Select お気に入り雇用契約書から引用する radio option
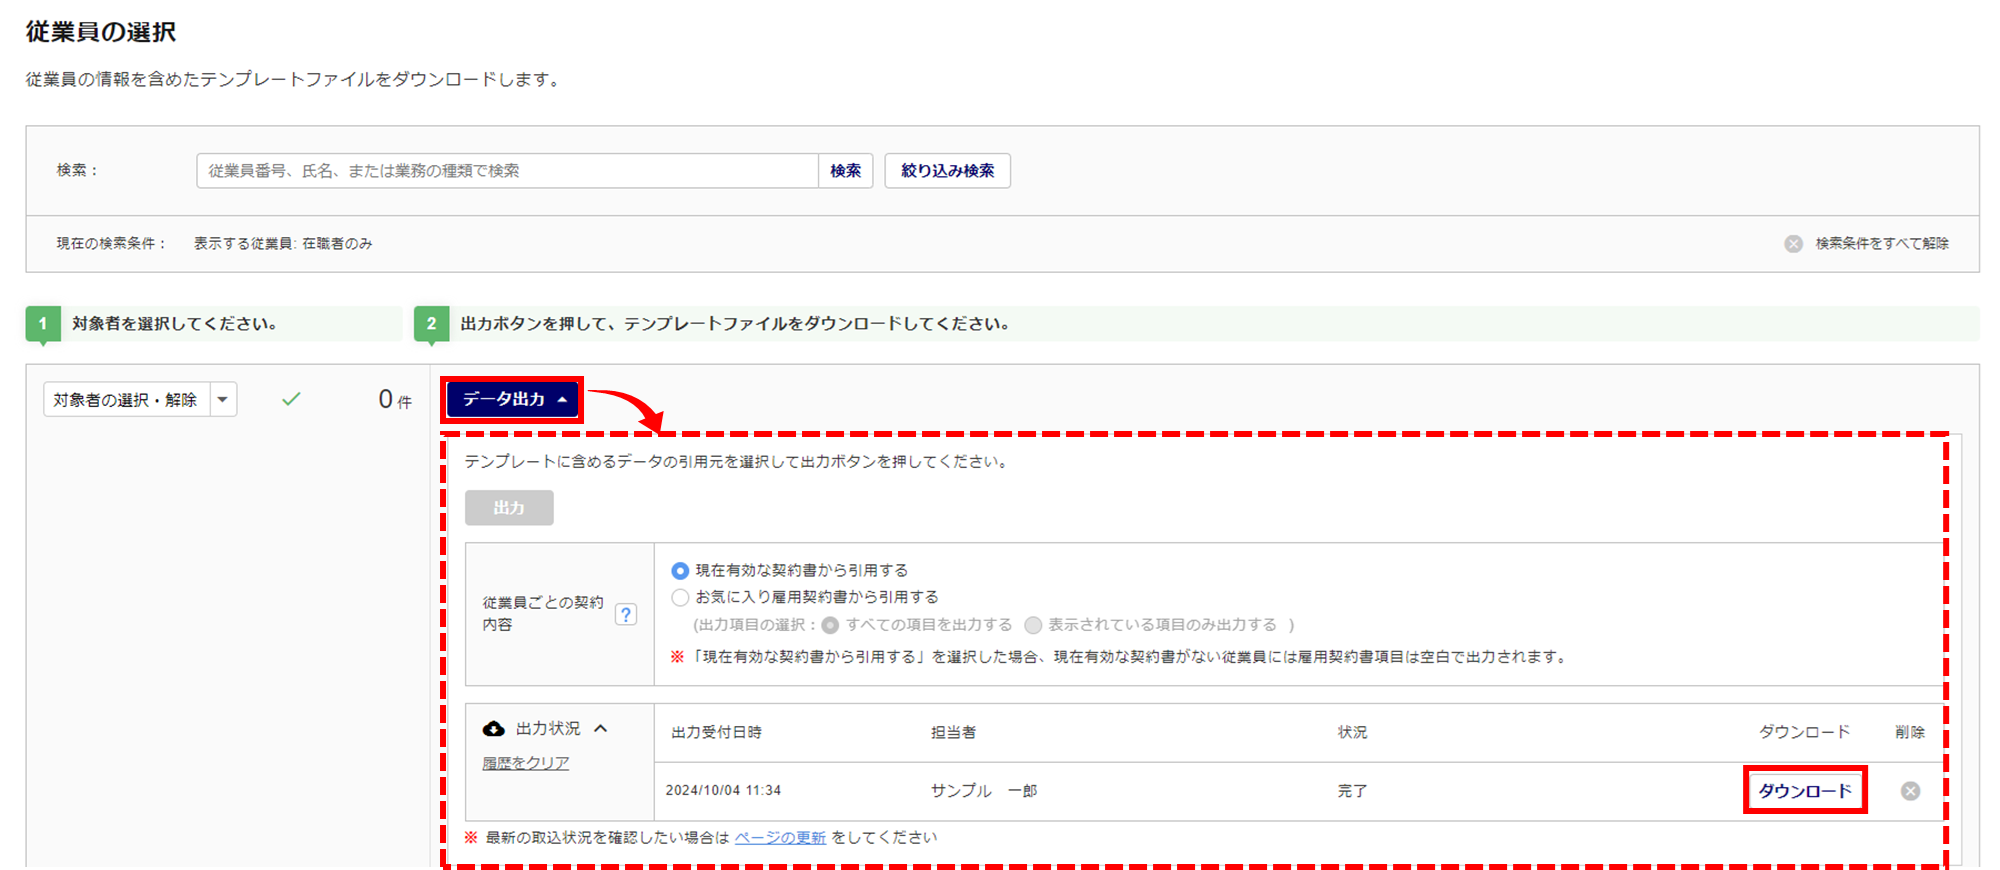 coord(680,598)
